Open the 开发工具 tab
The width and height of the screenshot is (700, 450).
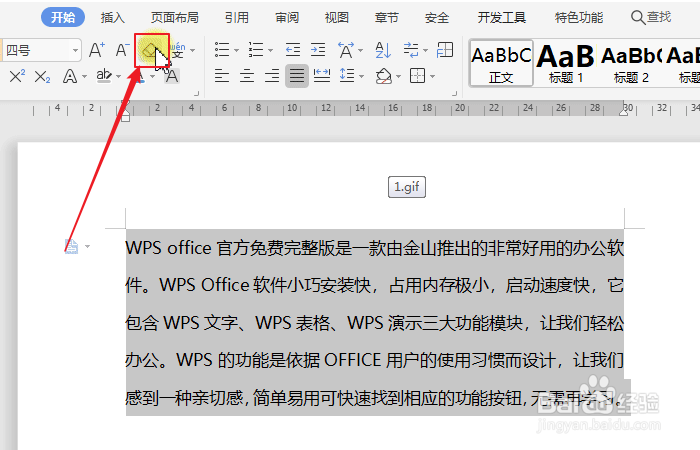(502, 17)
